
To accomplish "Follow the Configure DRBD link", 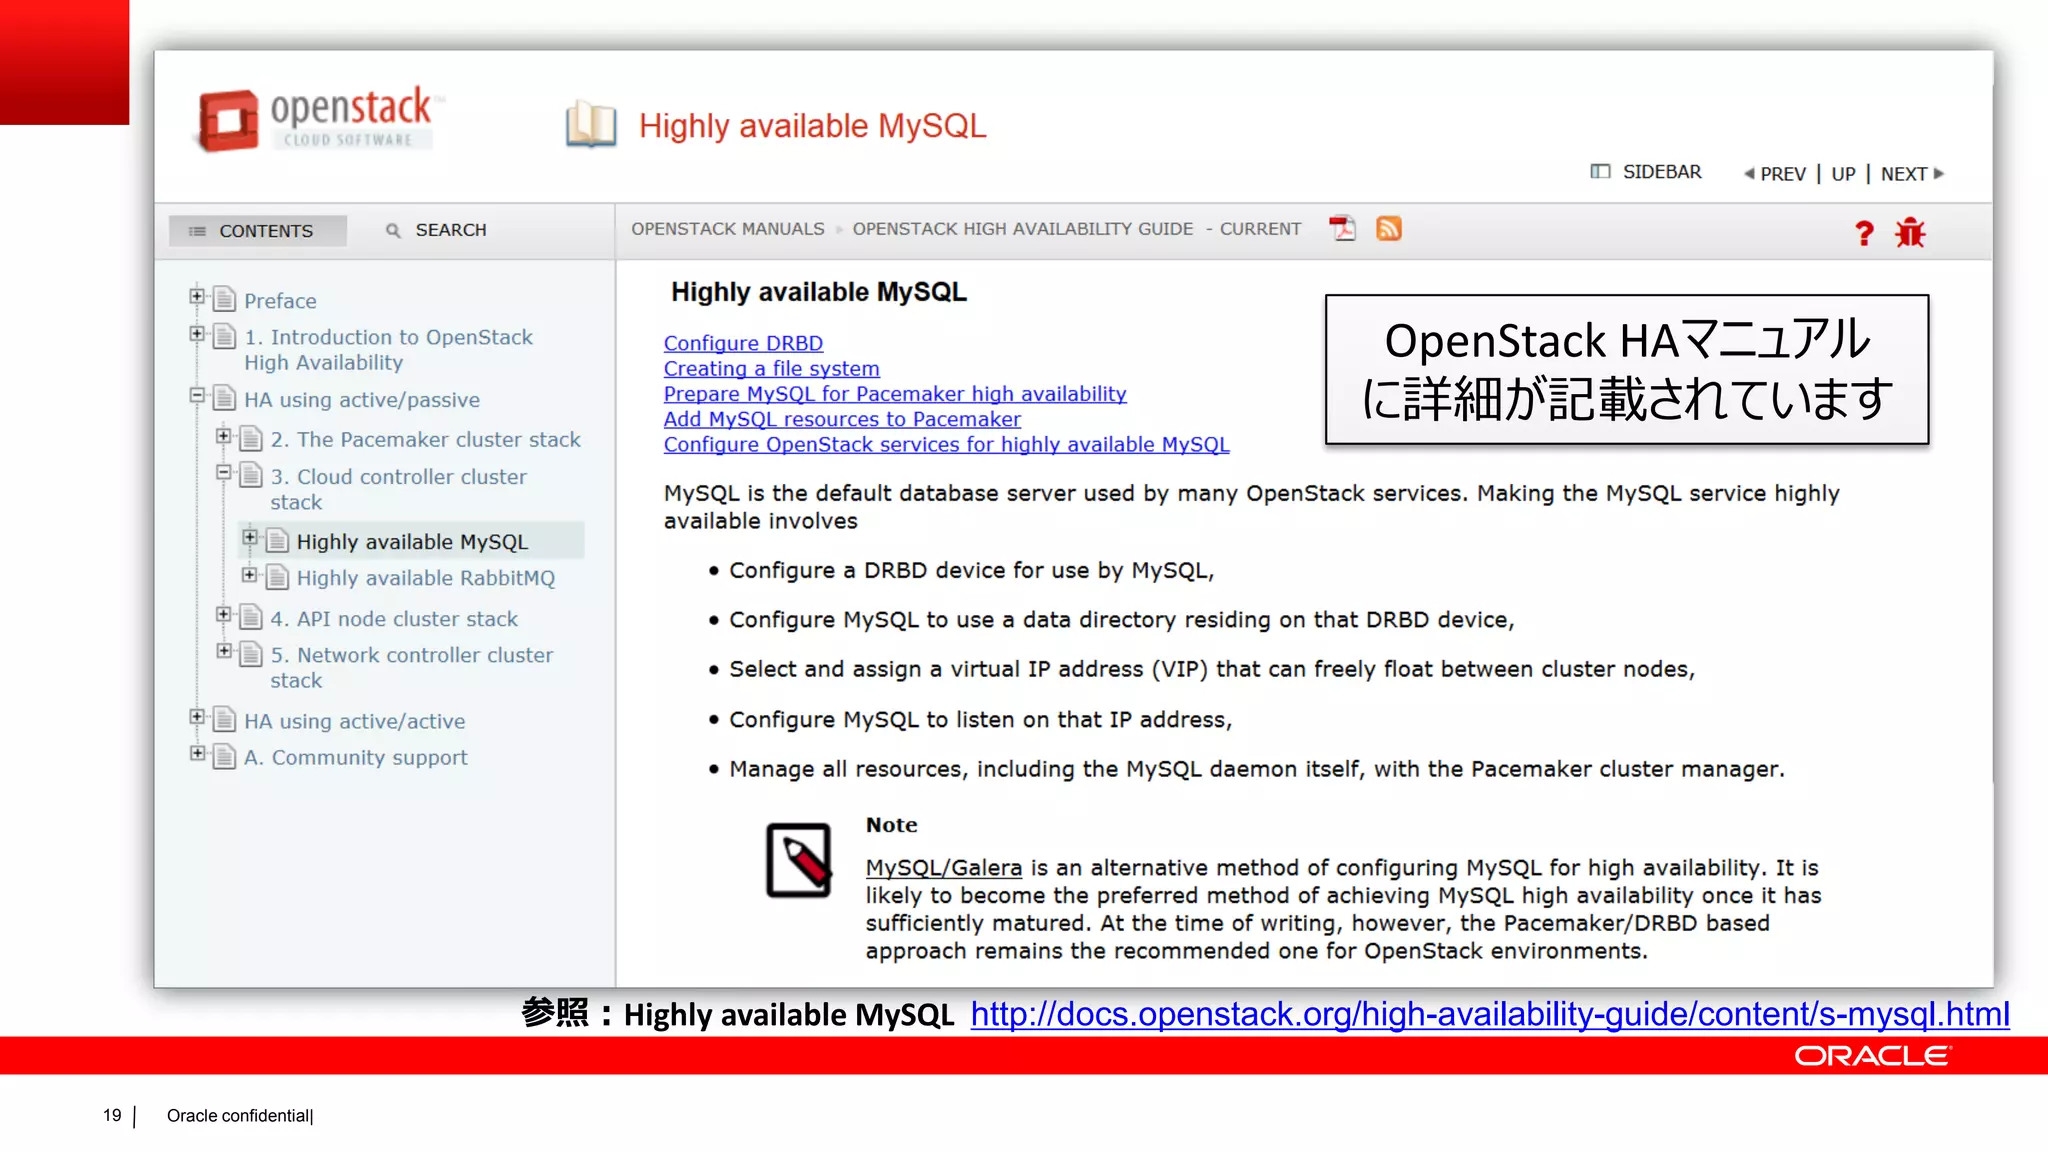I will pyautogui.click(x=743, y=343).
